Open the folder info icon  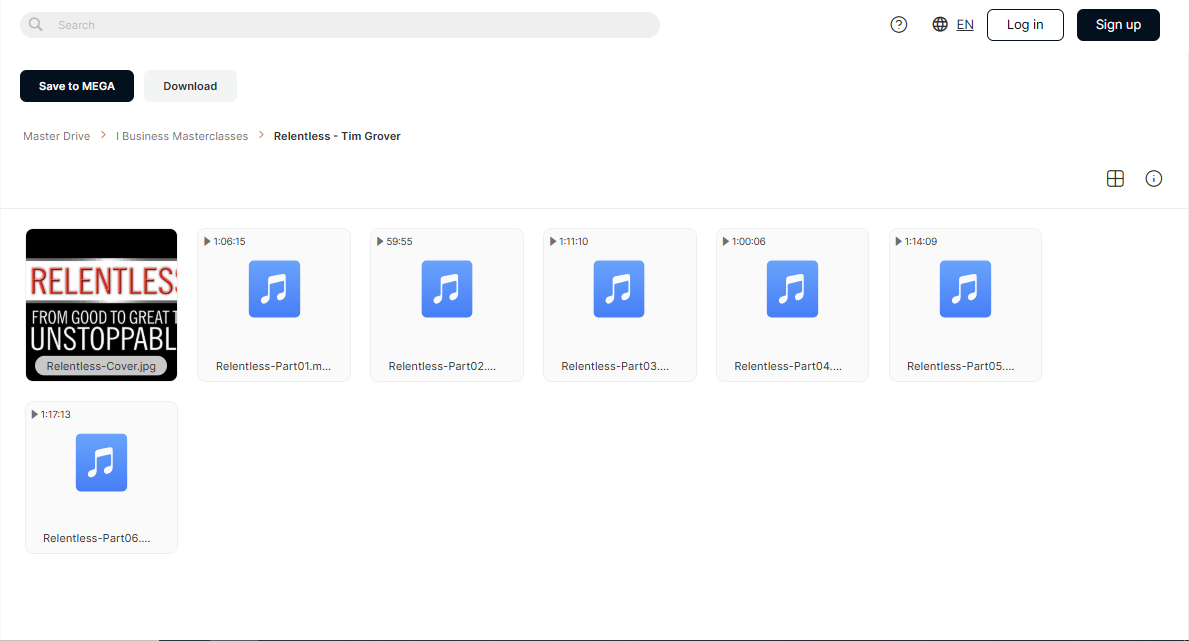click(x=1153, y=178)
